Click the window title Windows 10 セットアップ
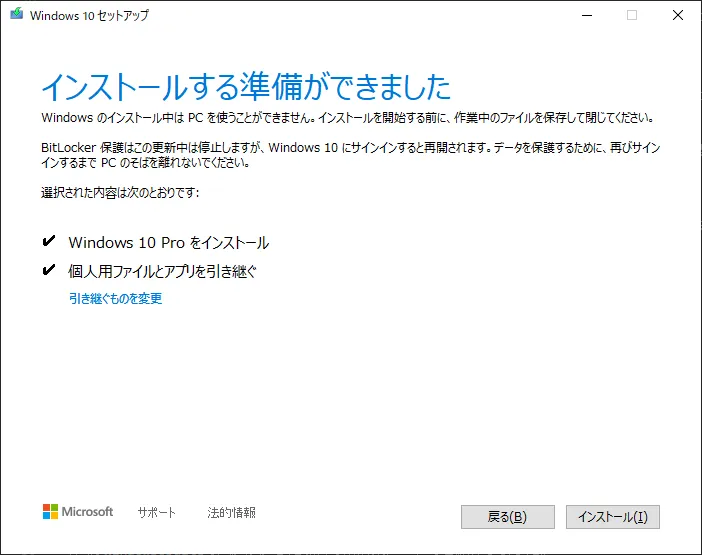702x555 pixels. pyautogui.click(x=90, y=15)
